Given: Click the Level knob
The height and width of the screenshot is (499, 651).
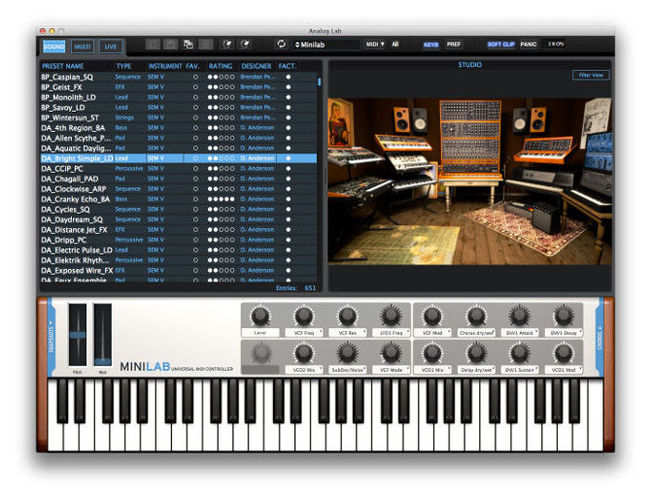Looking at the screenshot, I should (x=260, y=316).
